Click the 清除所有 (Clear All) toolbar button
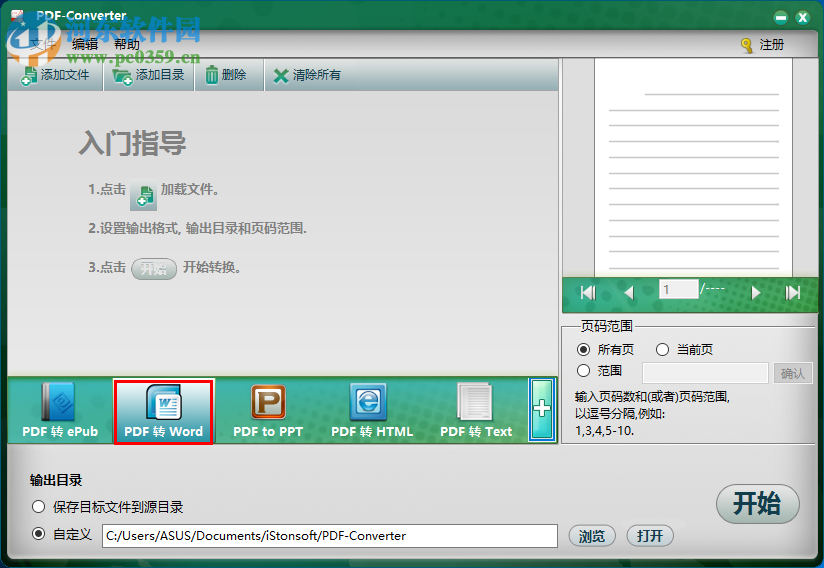 pyautogui.click(x=307, y=75)
